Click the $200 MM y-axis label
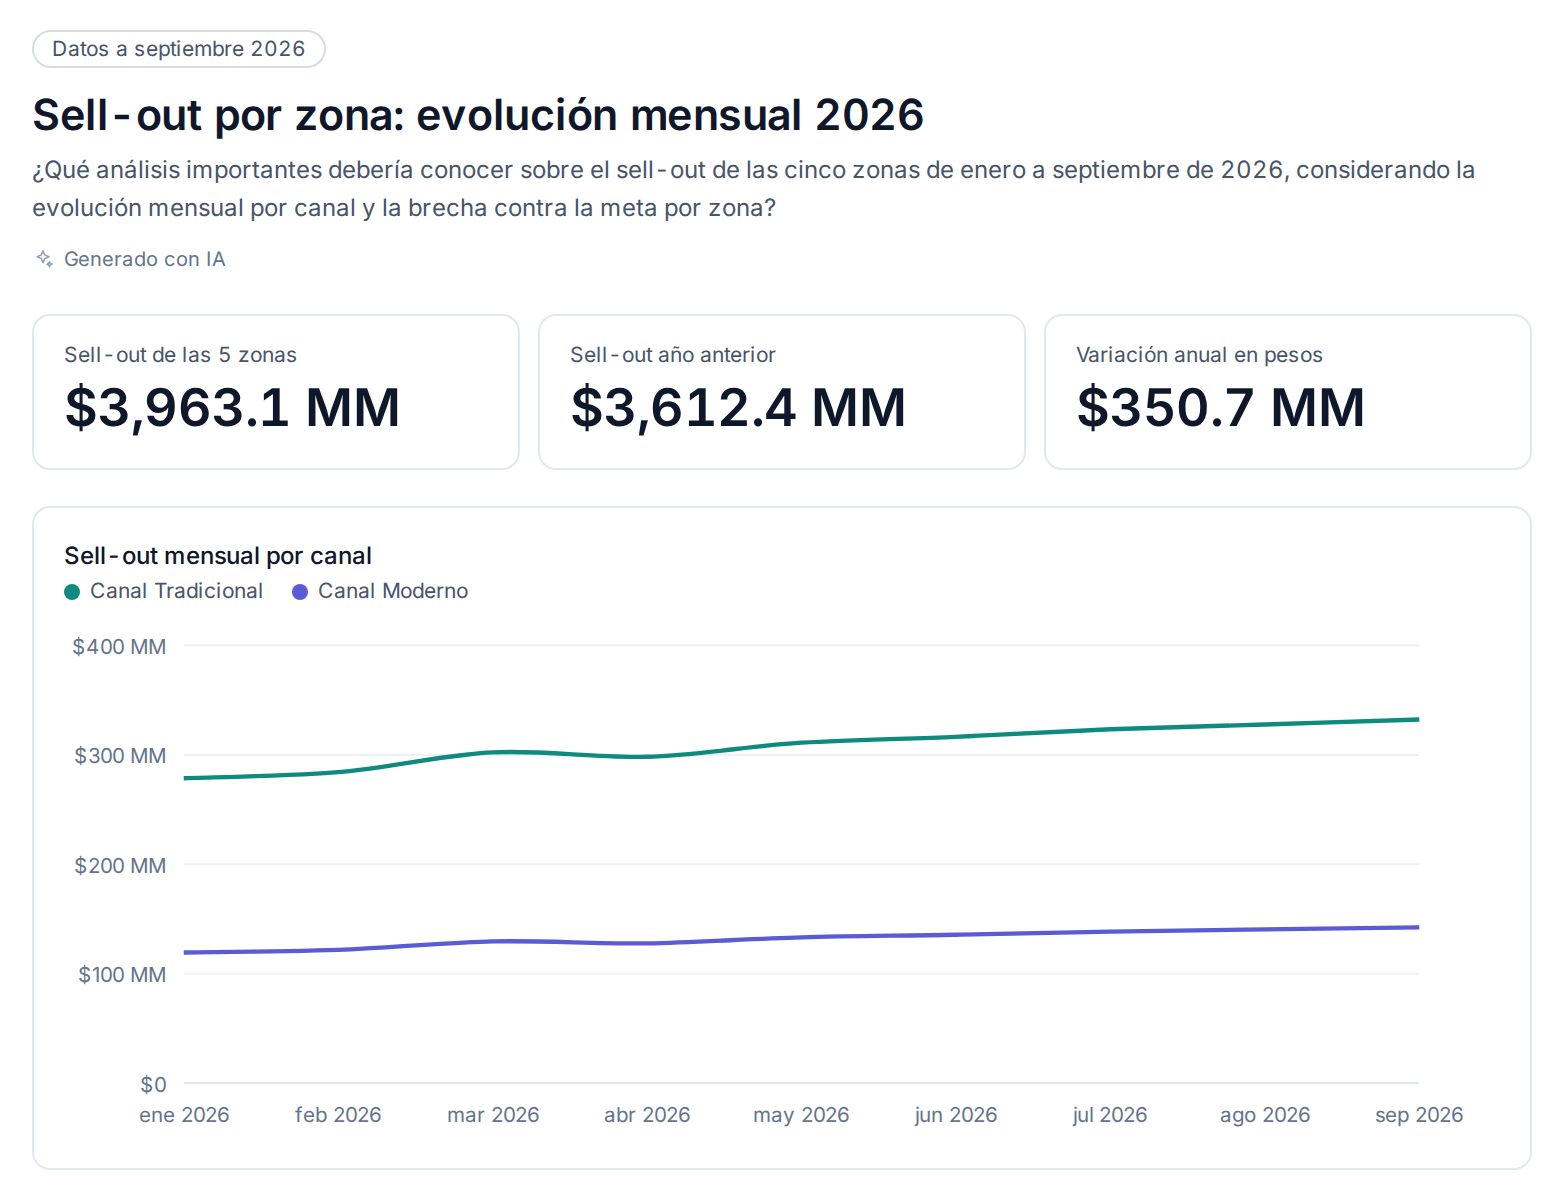The image size is (1564, 1202). (120, 866)
